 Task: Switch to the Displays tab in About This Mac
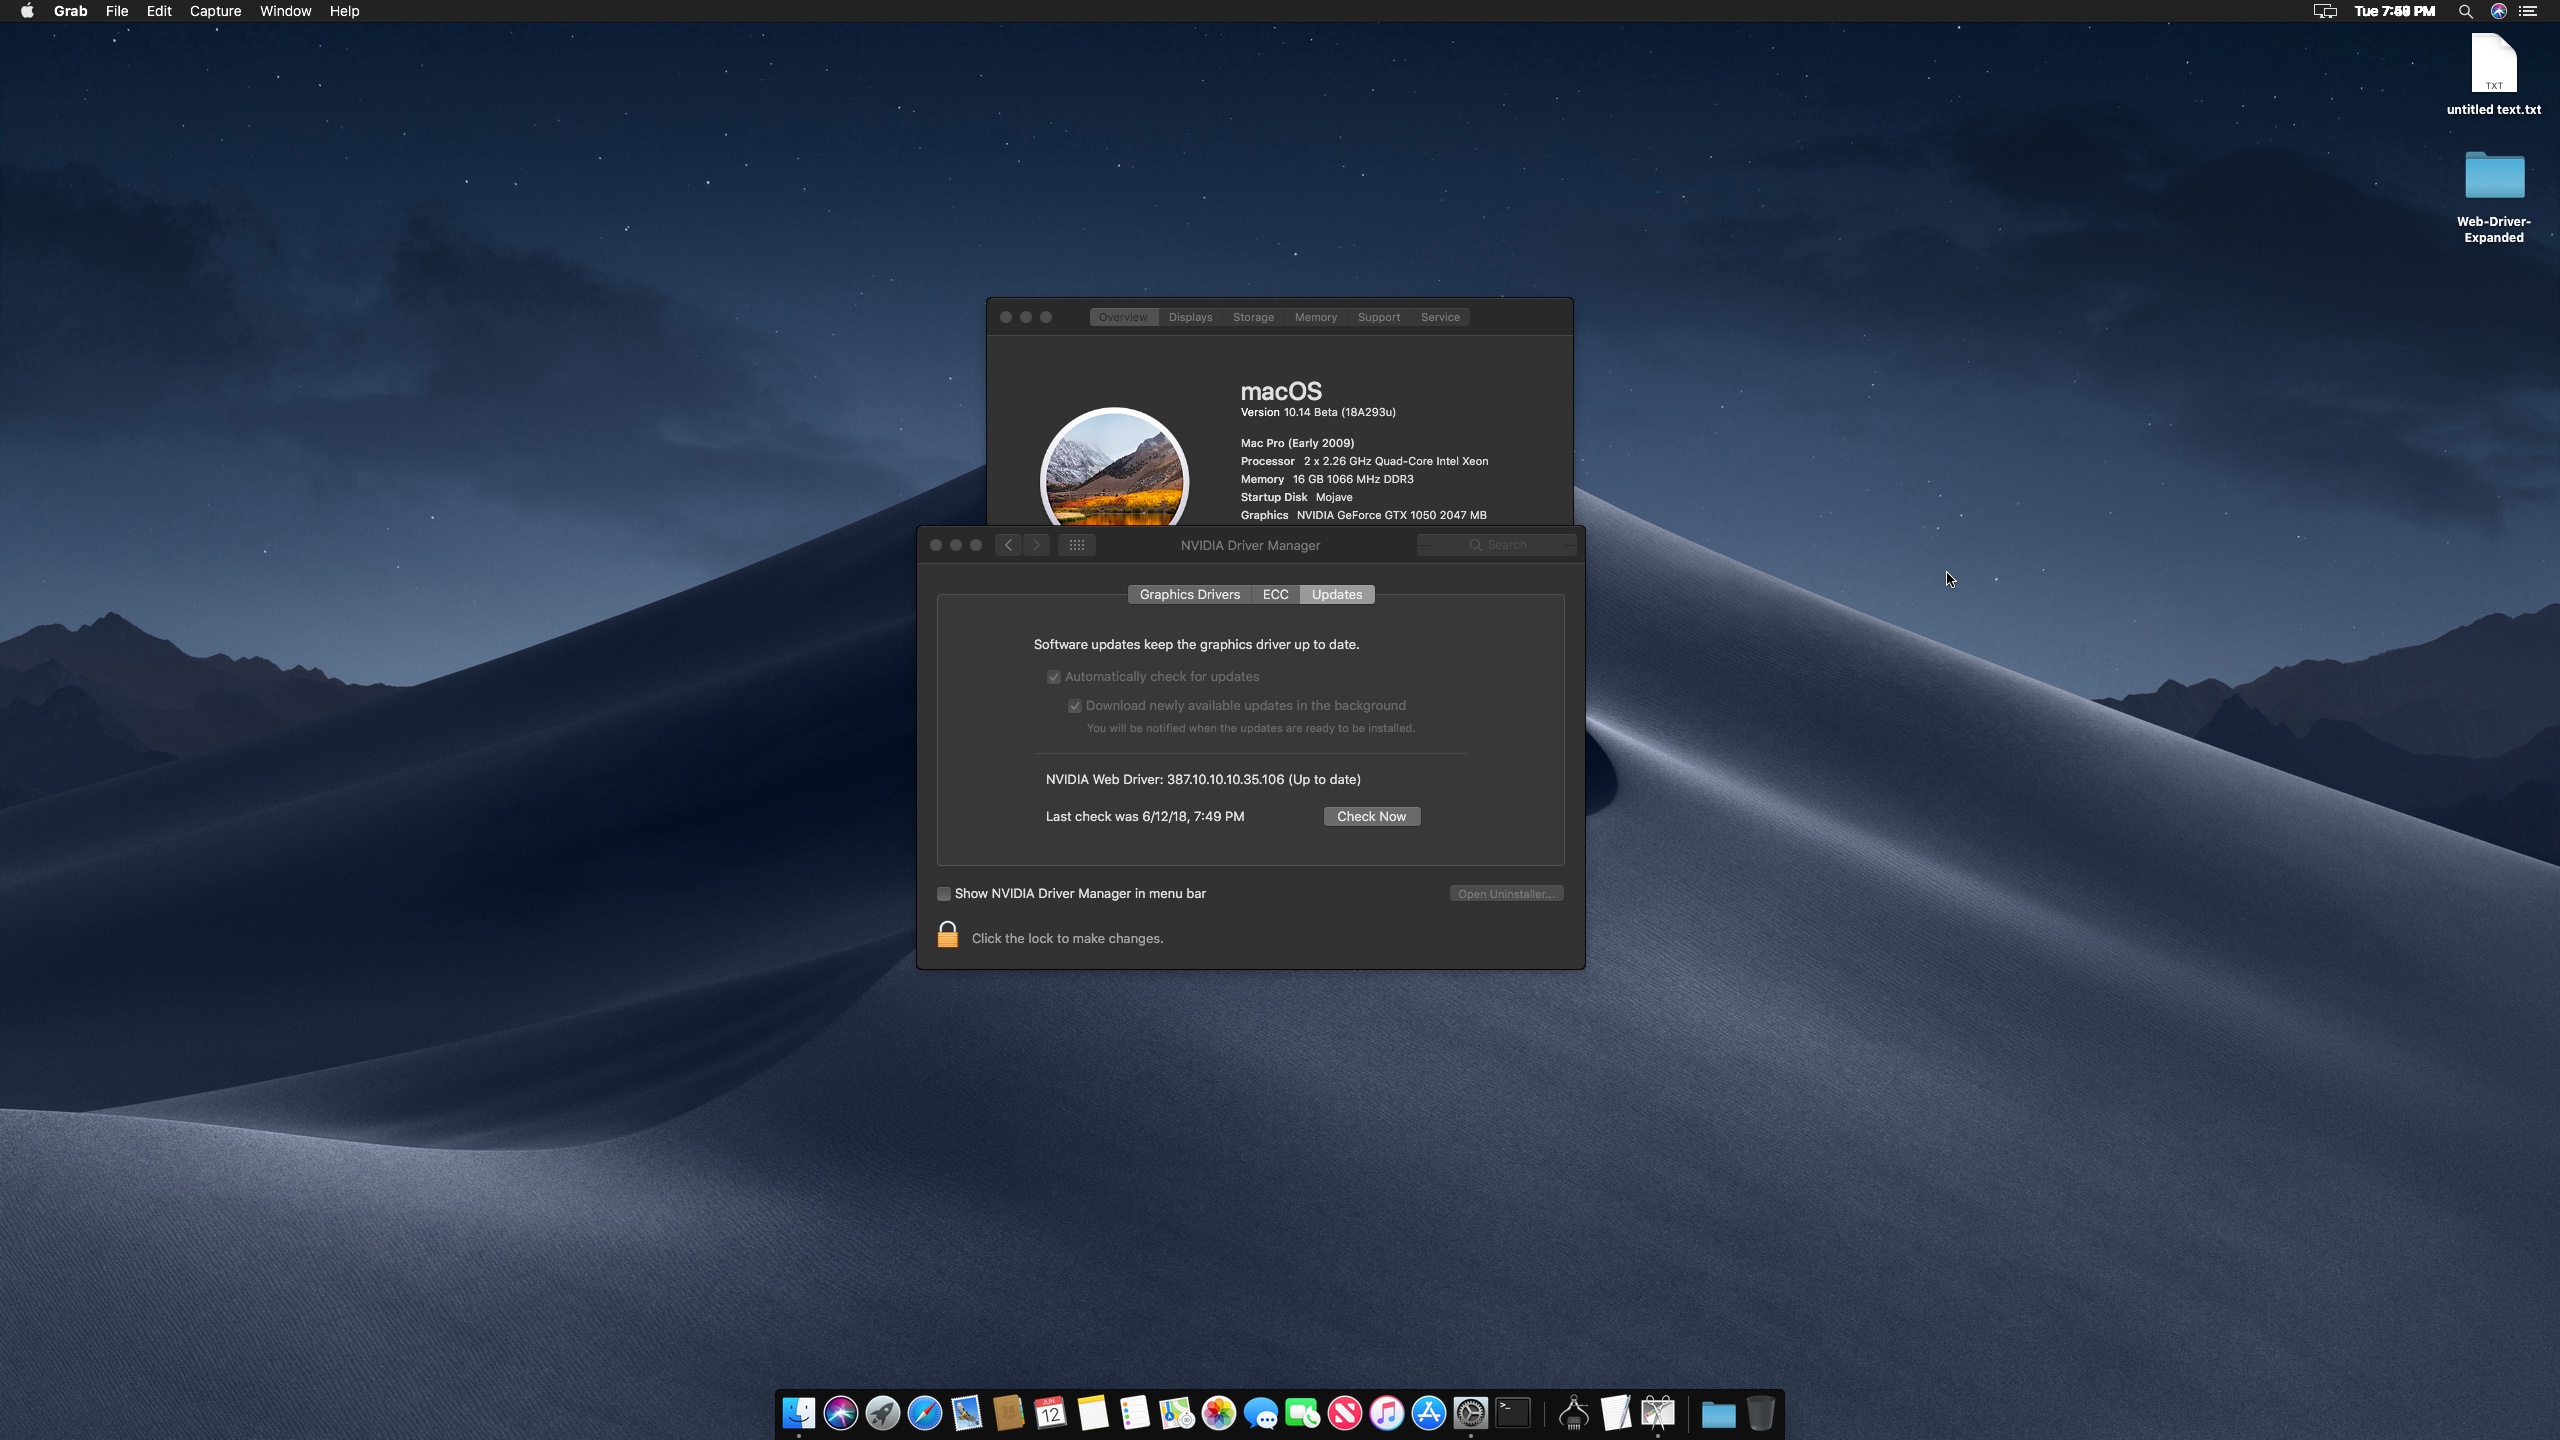click(1190, 317)
